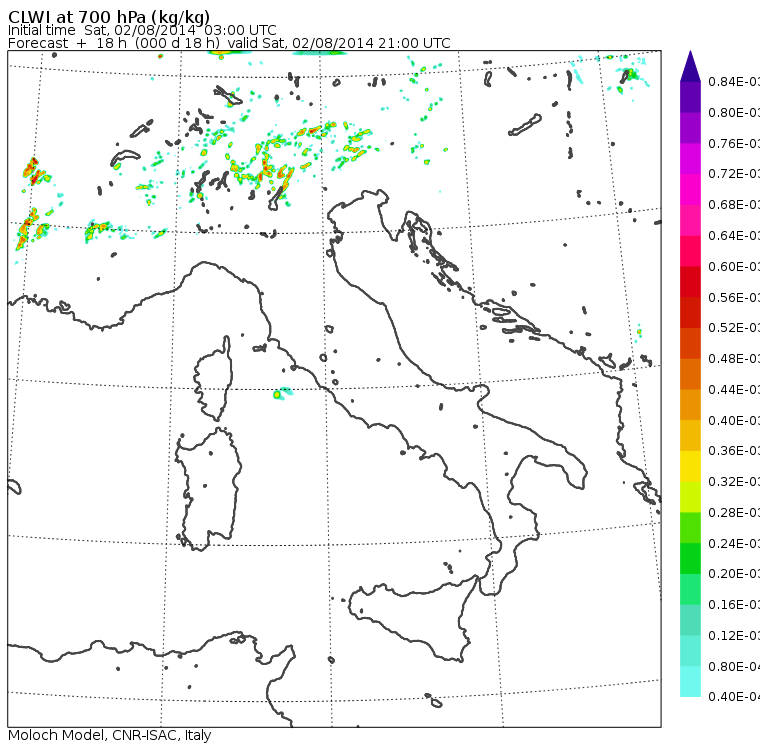Image resolution: width=760 pixels, height=749 pixels.
Task: Click colorbar band between 0.16E-03 and 0.20E-03
Action: pos(690,590)
